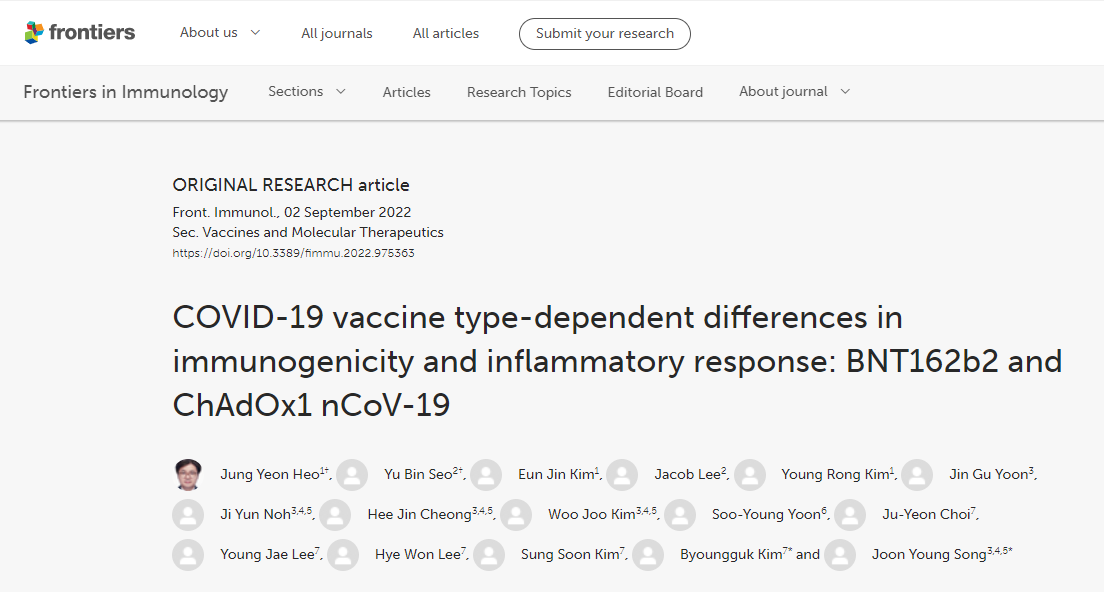Select the Research Topics tab
Image resolution: width=1104 pixels, height=592 pixels.
coord(519,92)
